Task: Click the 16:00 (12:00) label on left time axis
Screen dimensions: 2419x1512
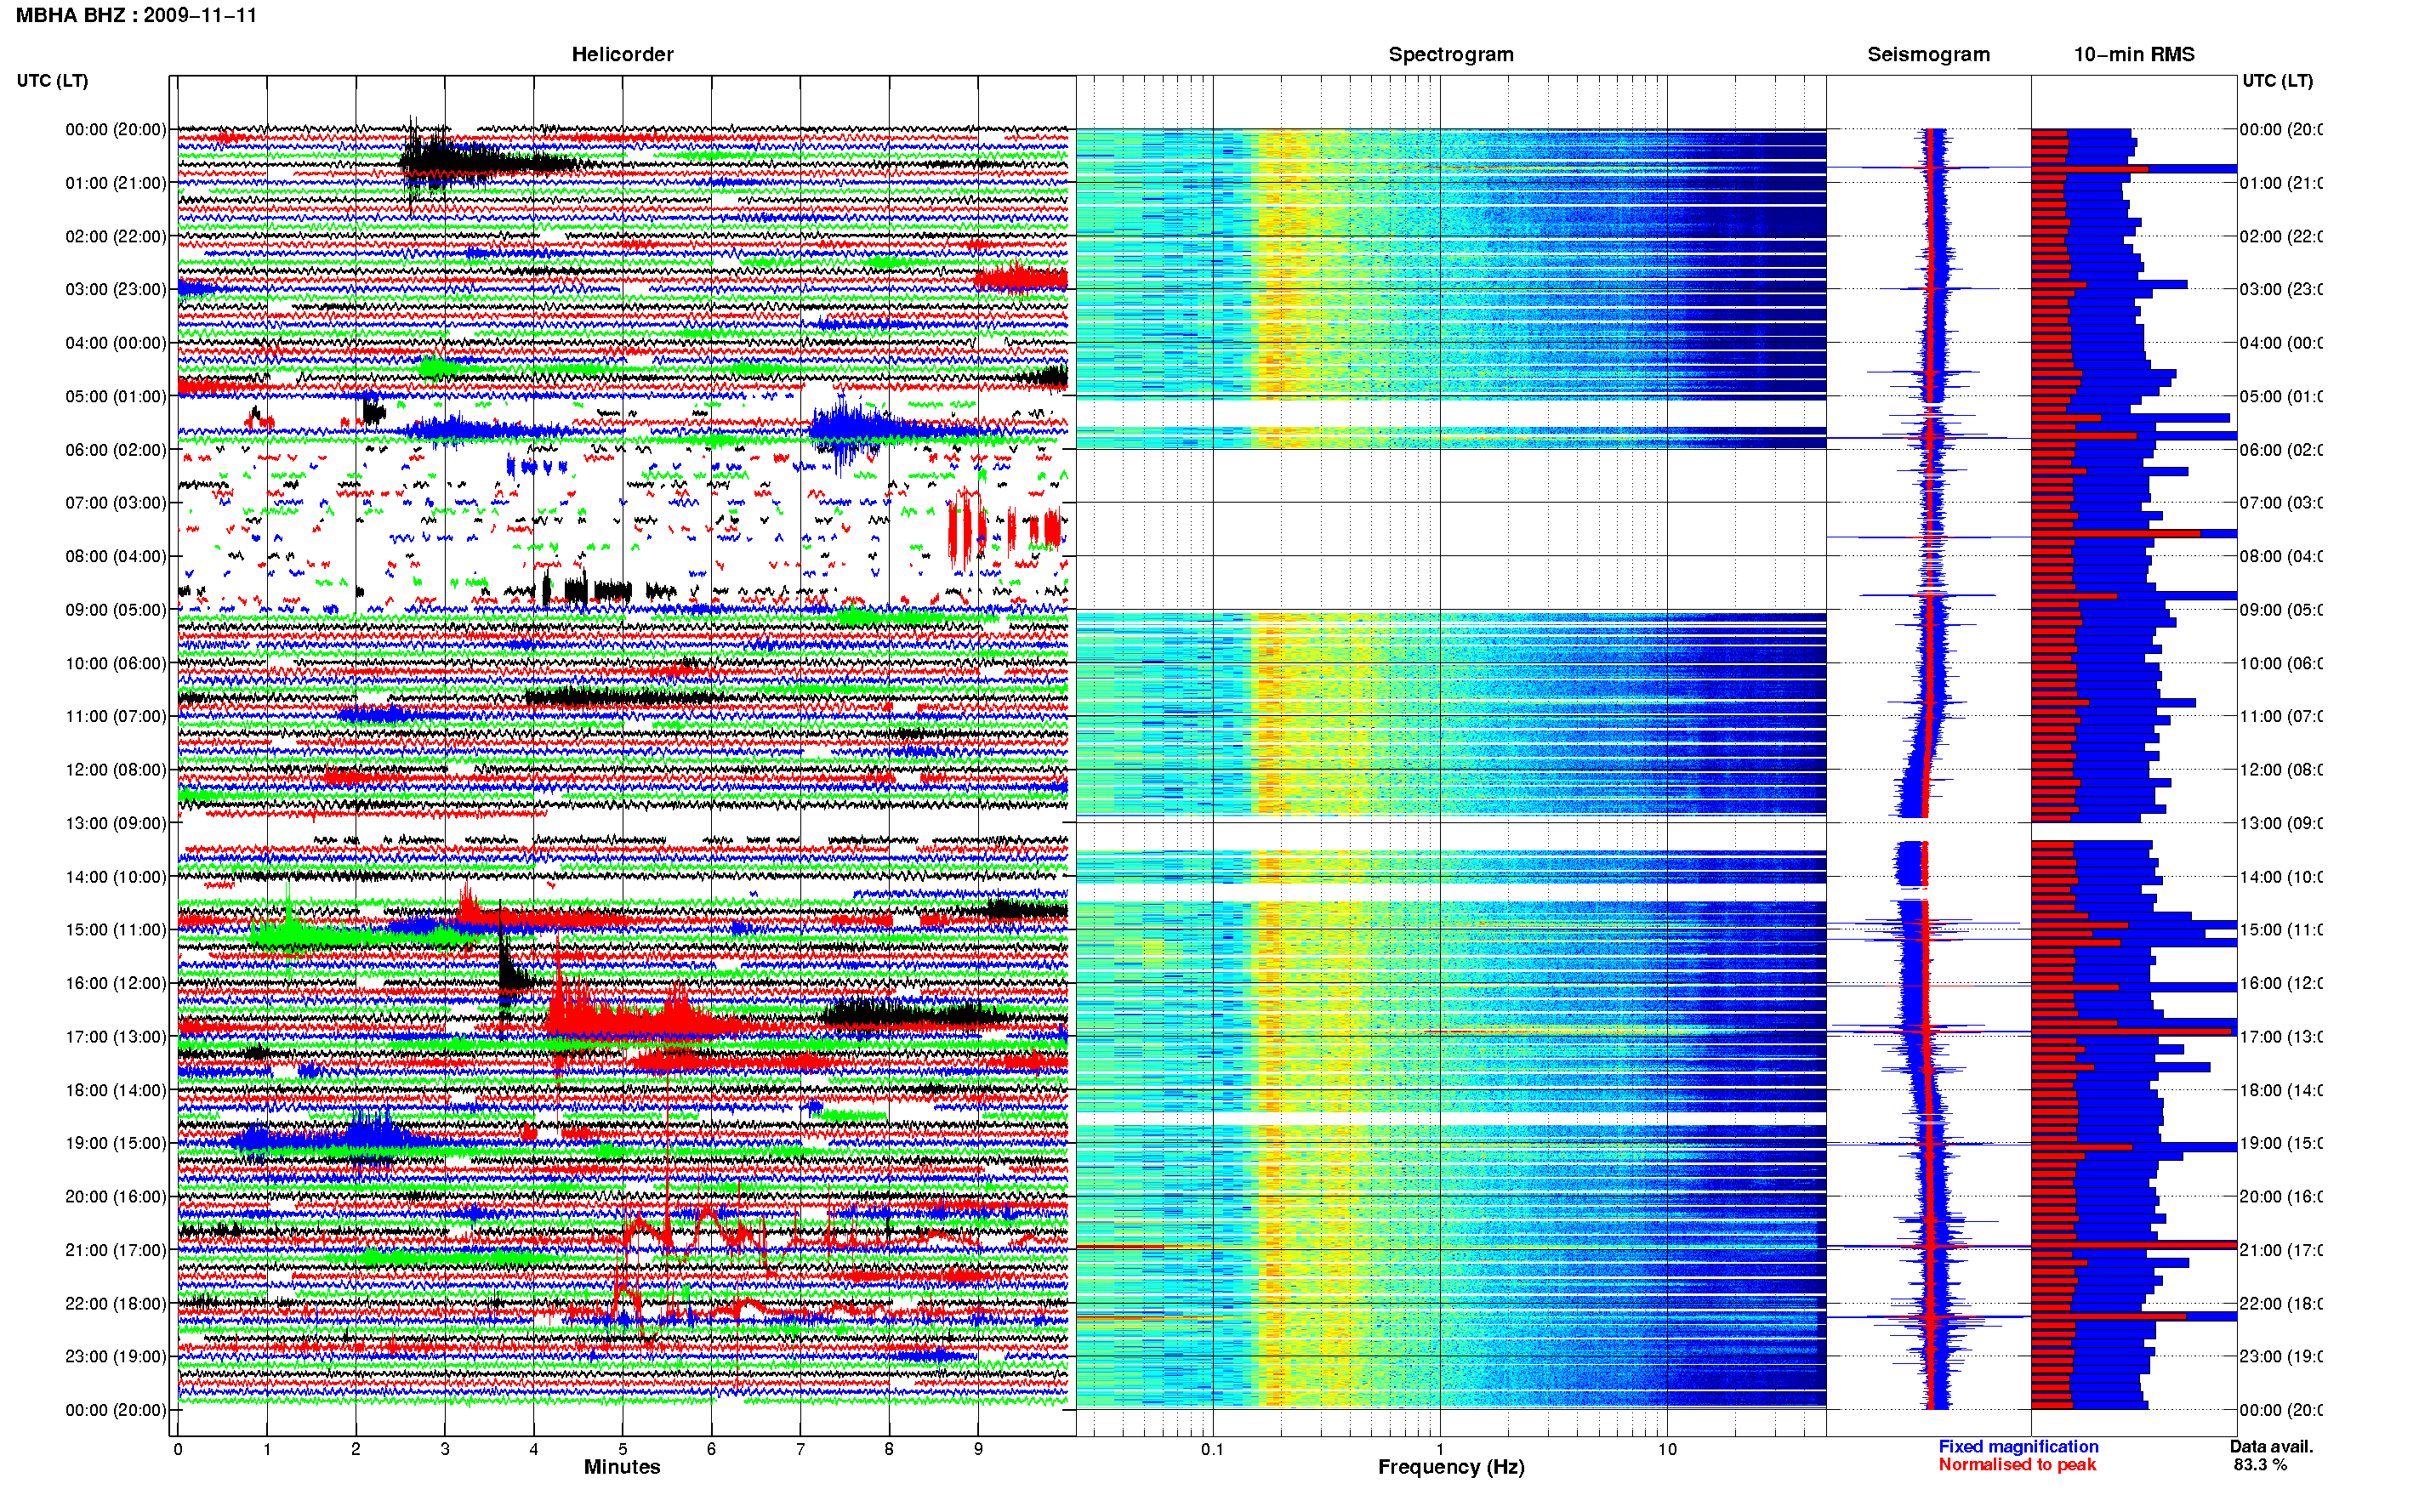Action: click(x=116, y=983)
